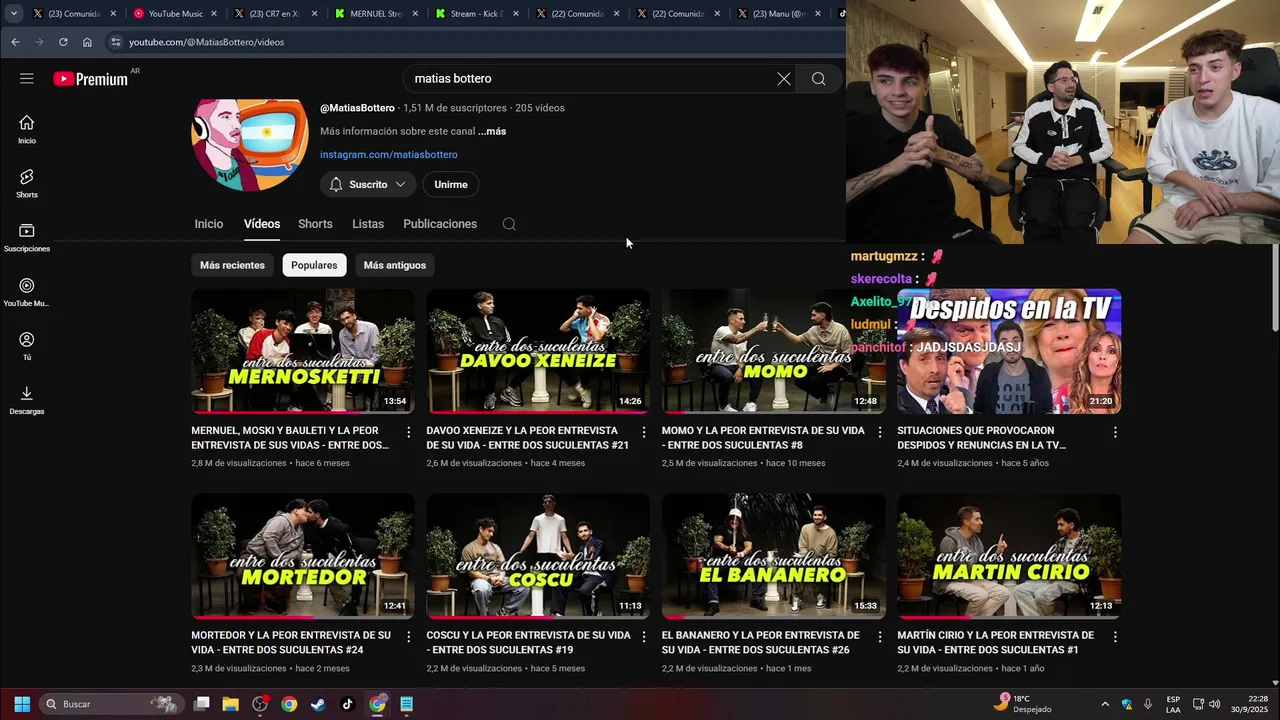Screen dimensions: 1280x720
Task: Open the Tú section in sidebar
Action: click(x=27, y=346)
